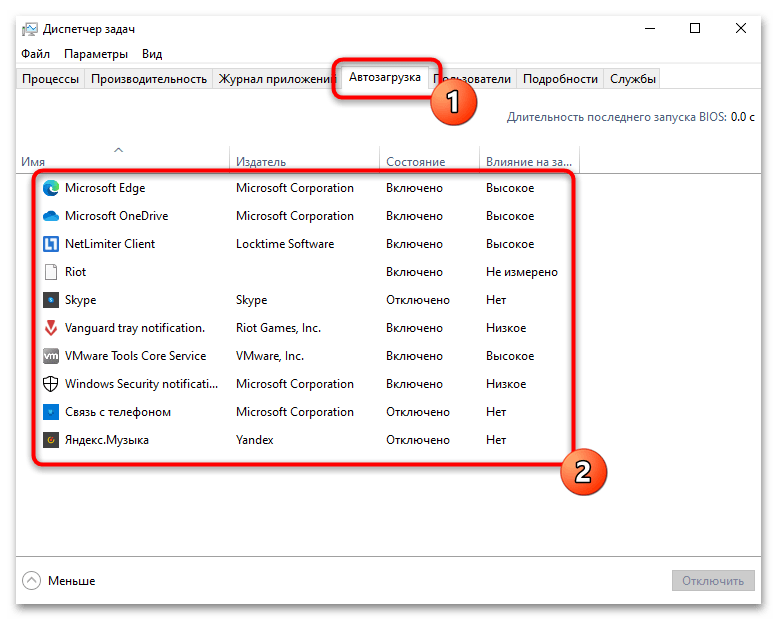
Task: Click the Меньше label
Action: coord(71,581)
